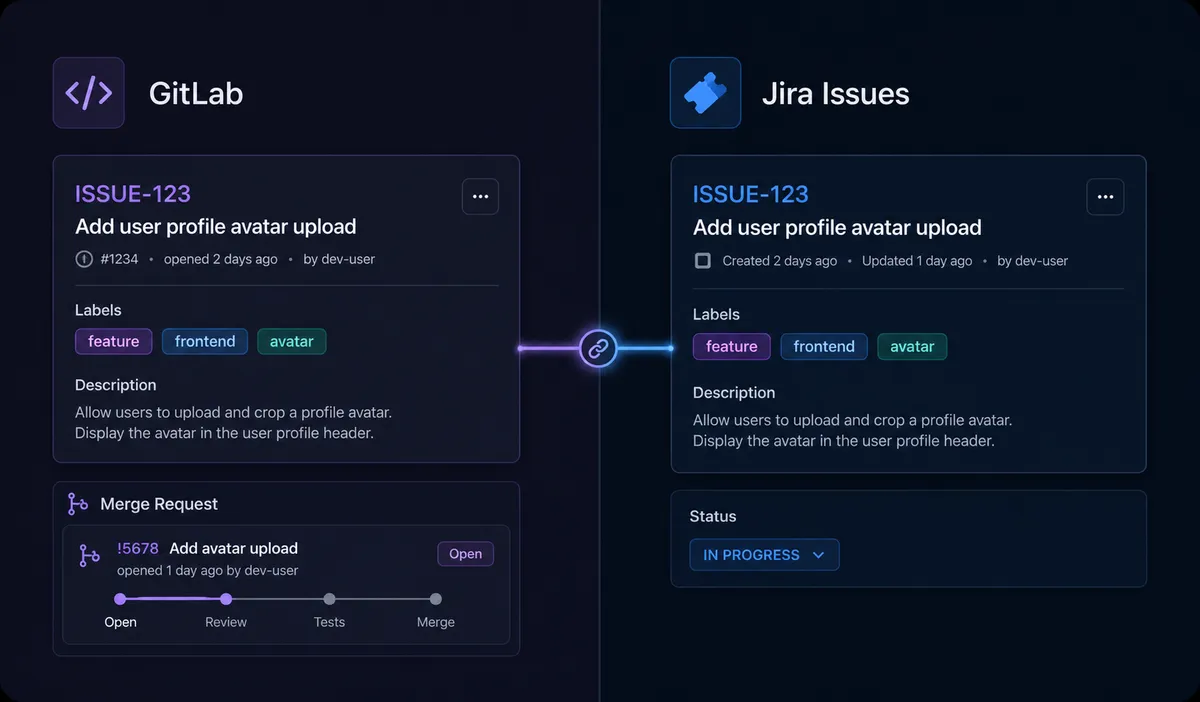Click 'opened 2 days ago' in GitLab card

point(221,259)
